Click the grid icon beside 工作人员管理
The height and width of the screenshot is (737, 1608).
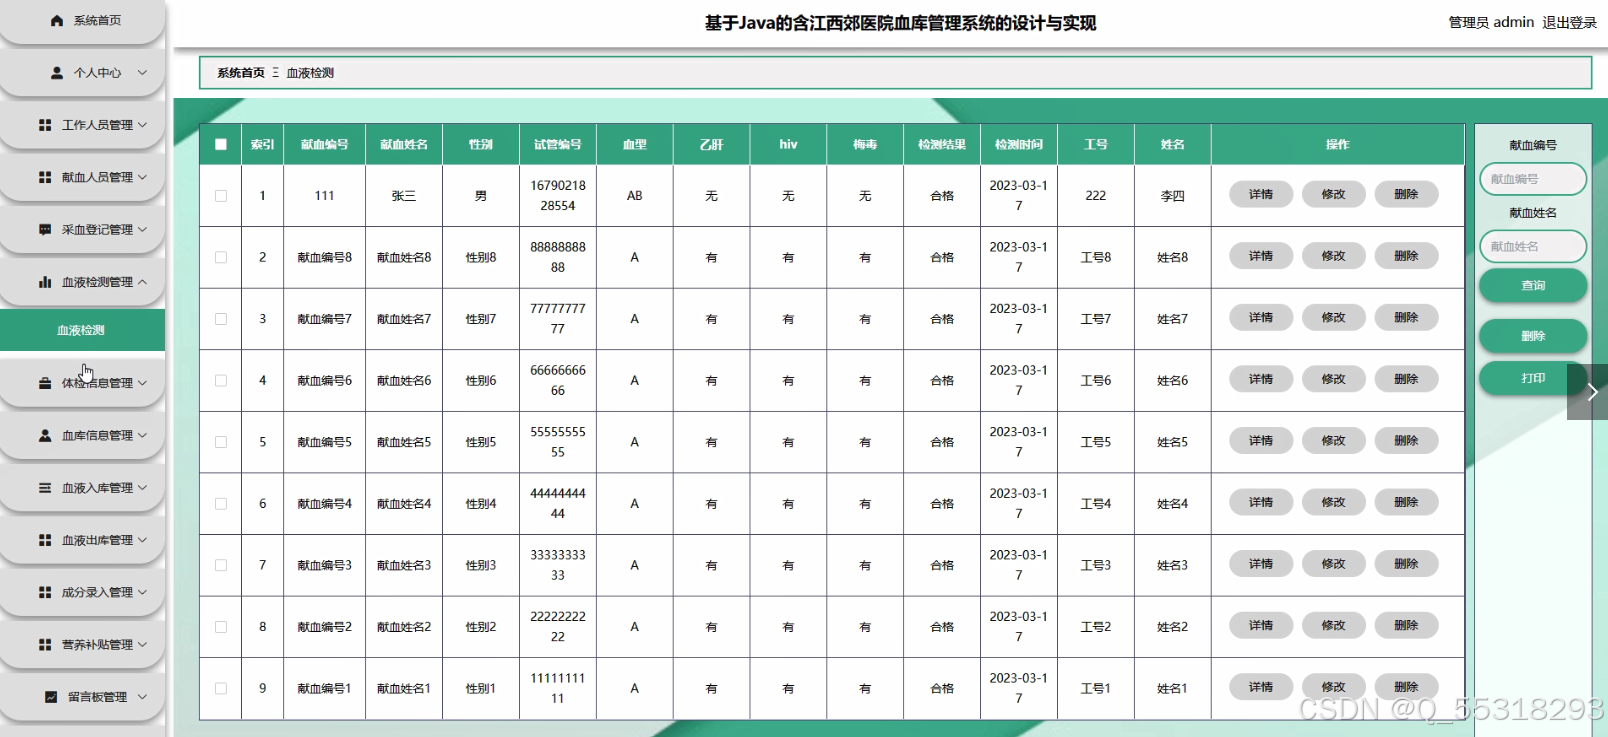[45, 125]
